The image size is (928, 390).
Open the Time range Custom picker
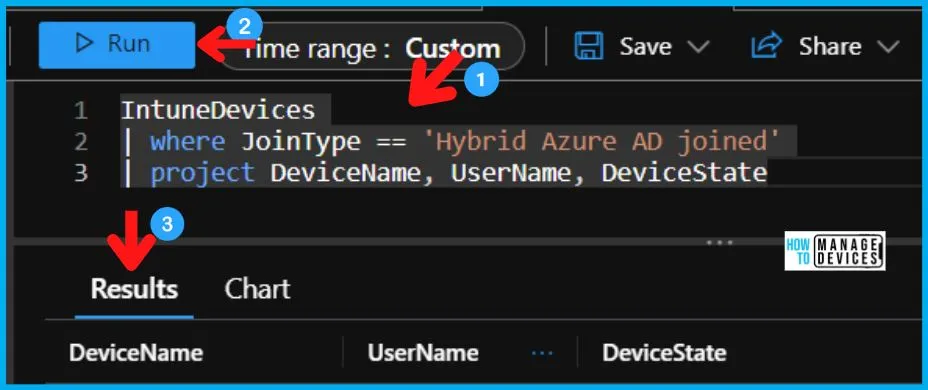[371, 47]
